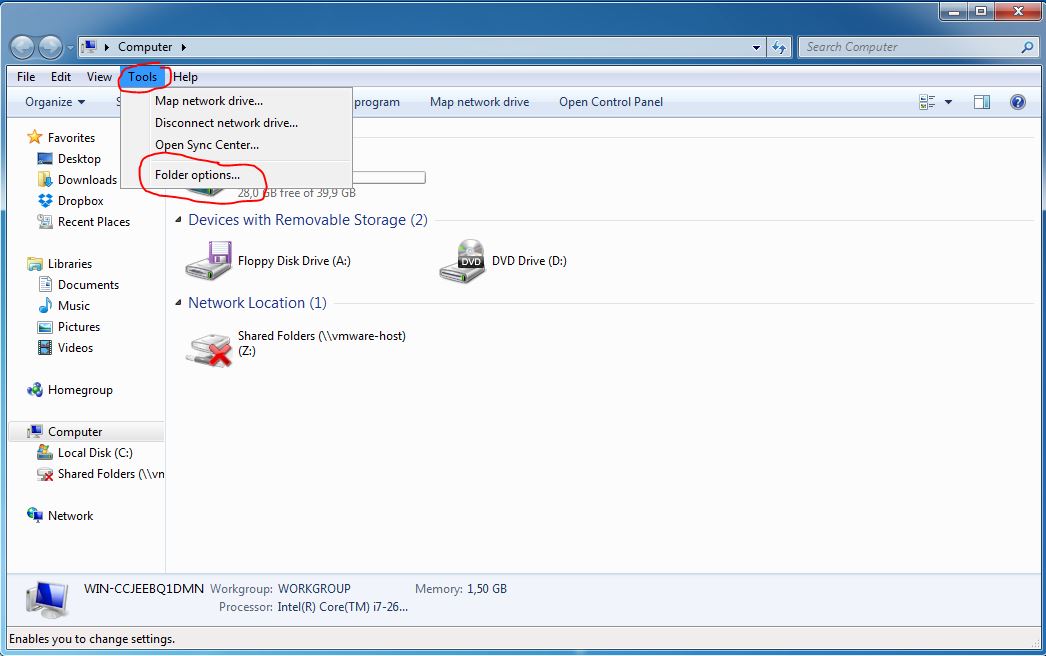The width and height of the screenshot is (1046, 656).
Task: Click the Recent Places icon
Action: pyautogui.click(x=45, y=222)
